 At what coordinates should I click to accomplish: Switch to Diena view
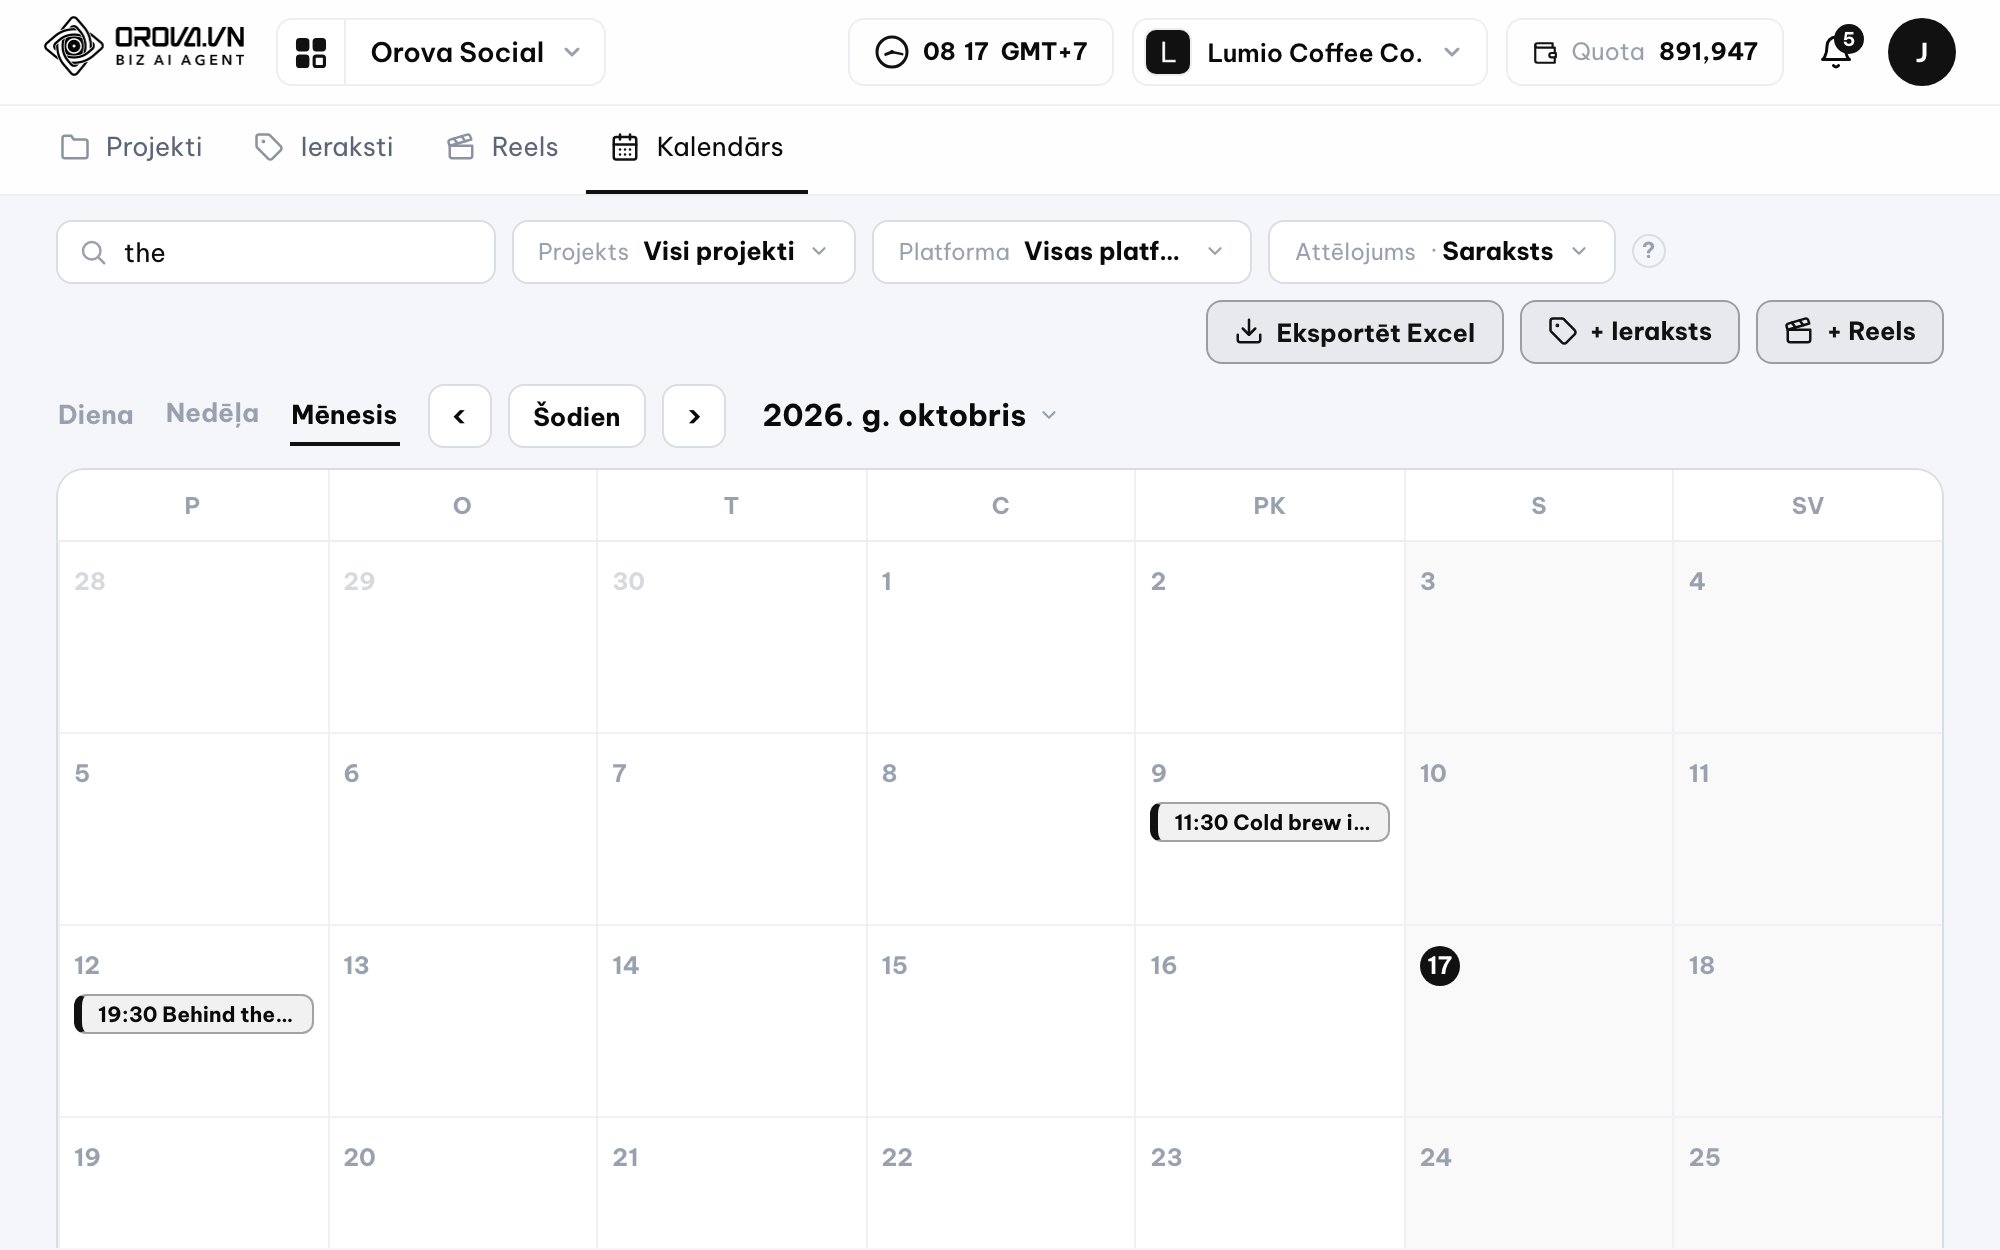[95, 415]
